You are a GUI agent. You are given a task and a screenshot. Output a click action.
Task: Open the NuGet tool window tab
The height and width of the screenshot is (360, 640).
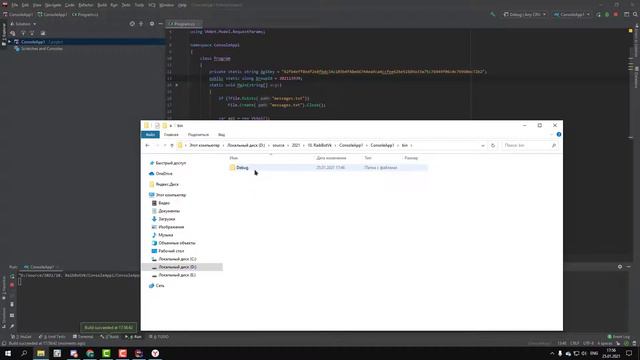click(x=21, y=337)
